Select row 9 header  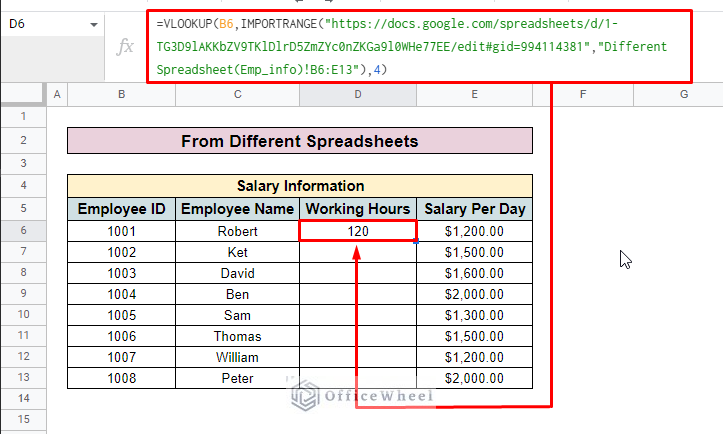[24, 294]
